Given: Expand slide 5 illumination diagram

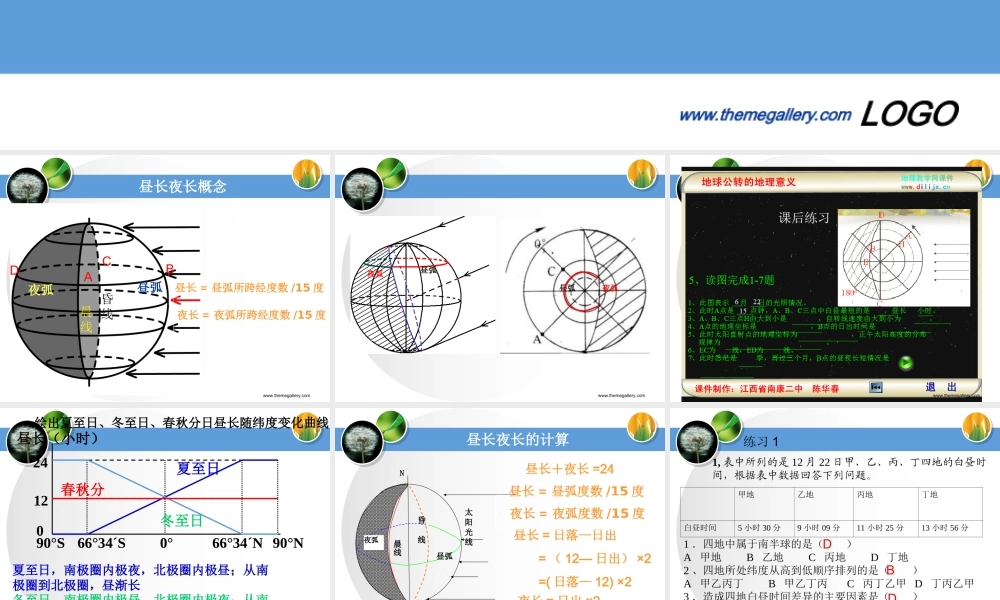Looking at the screenshot, I should coord(904,256).
